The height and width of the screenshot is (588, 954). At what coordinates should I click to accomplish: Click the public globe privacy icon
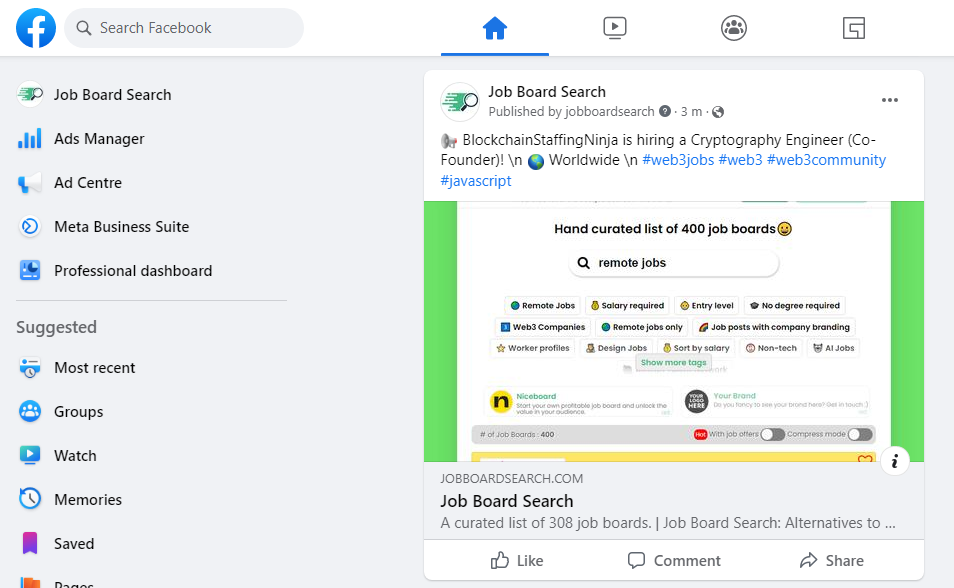coord(718,112)
